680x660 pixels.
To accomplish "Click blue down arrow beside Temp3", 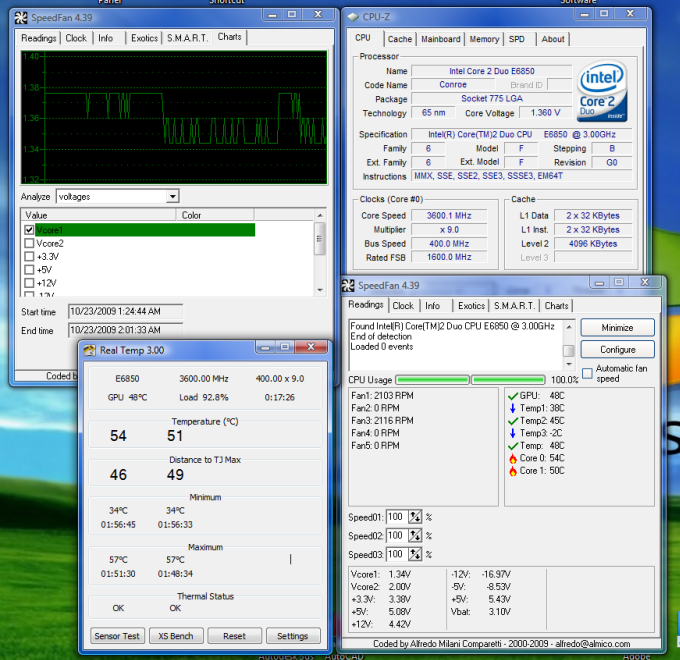I will click(x=513, y=433).
